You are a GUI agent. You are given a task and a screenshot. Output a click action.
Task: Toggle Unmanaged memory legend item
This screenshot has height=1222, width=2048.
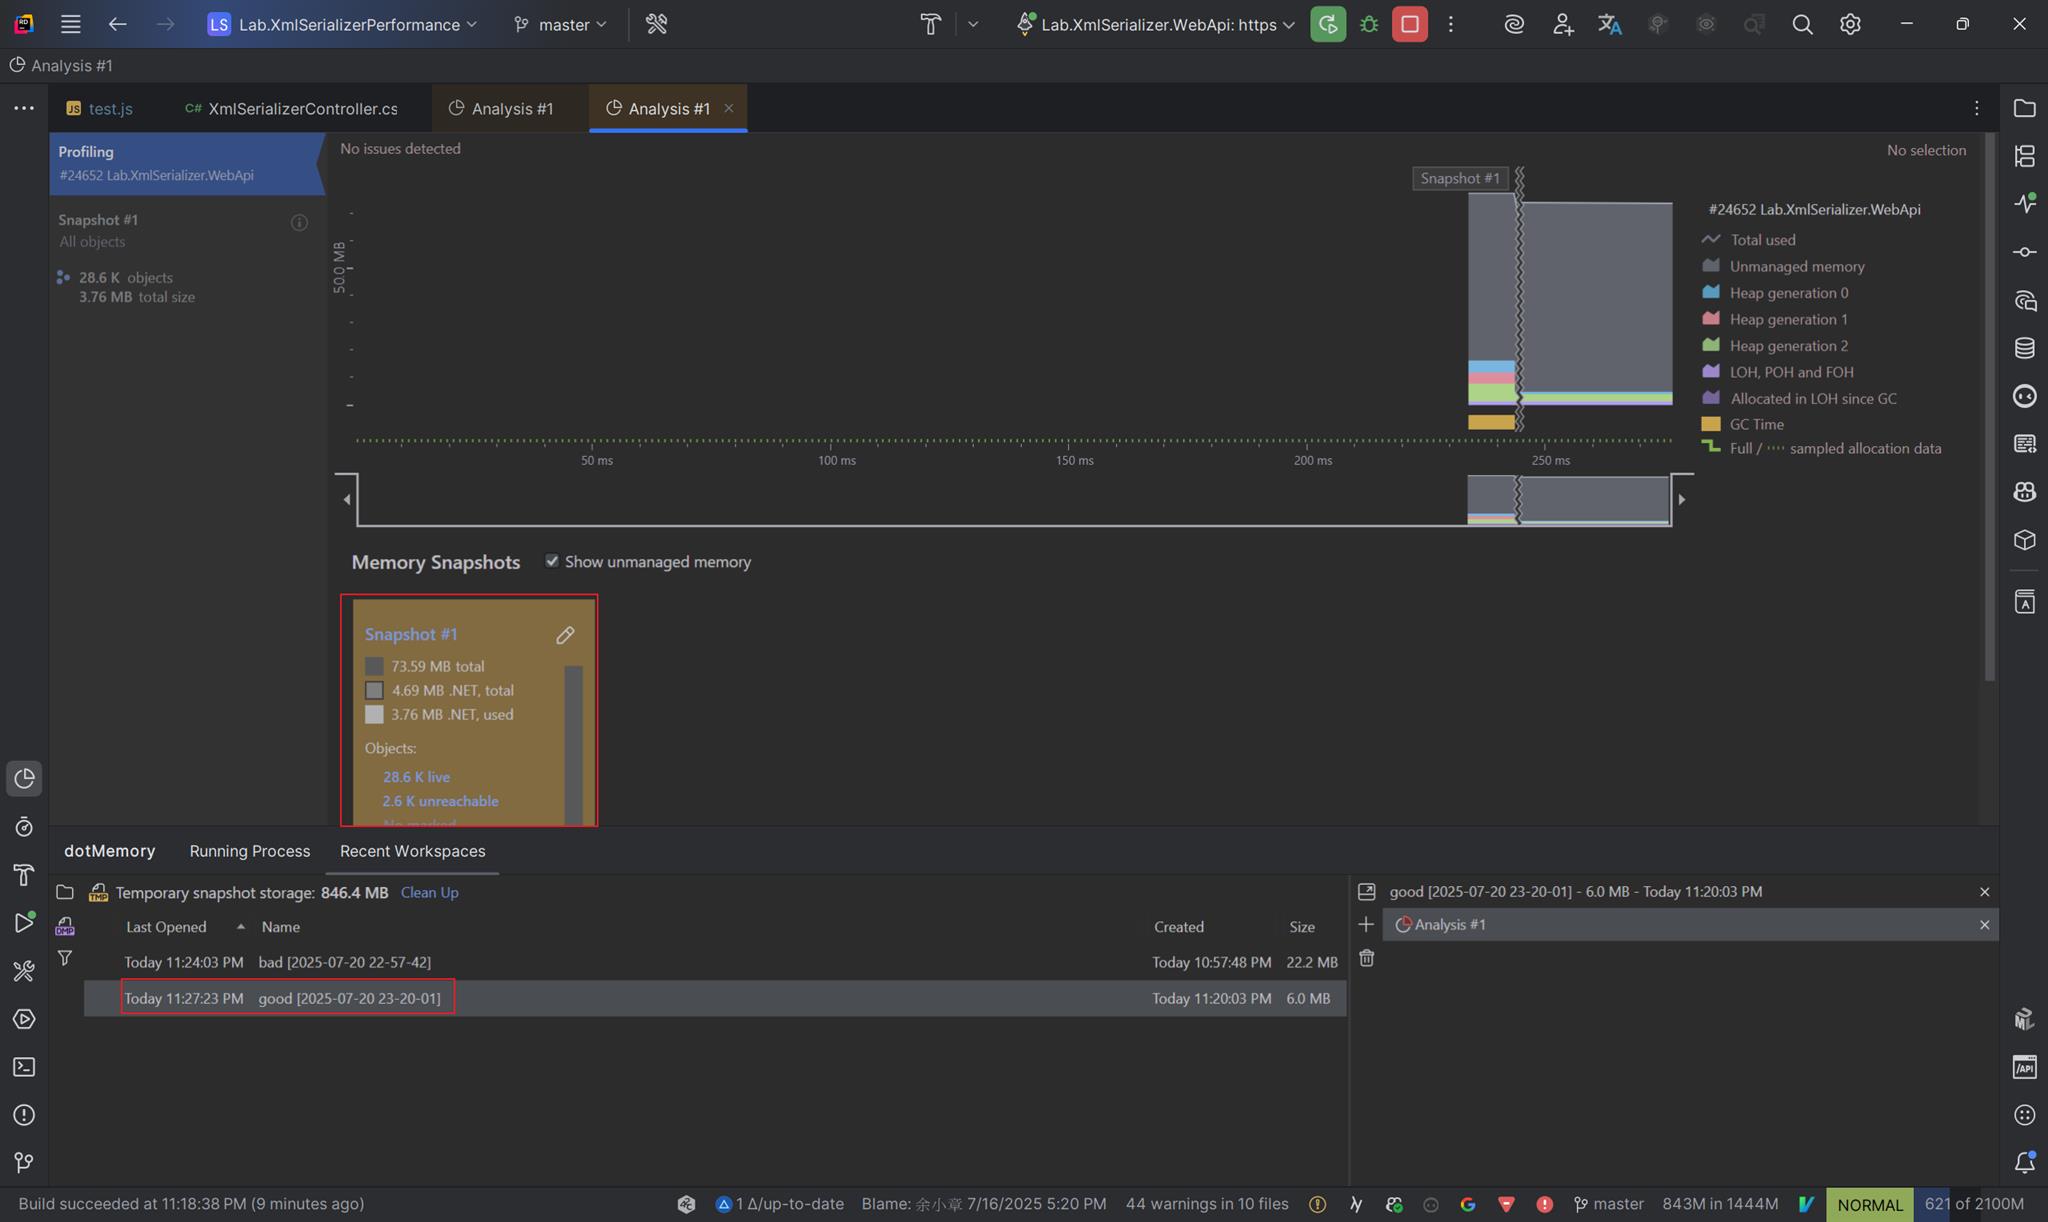[1783, 266]
